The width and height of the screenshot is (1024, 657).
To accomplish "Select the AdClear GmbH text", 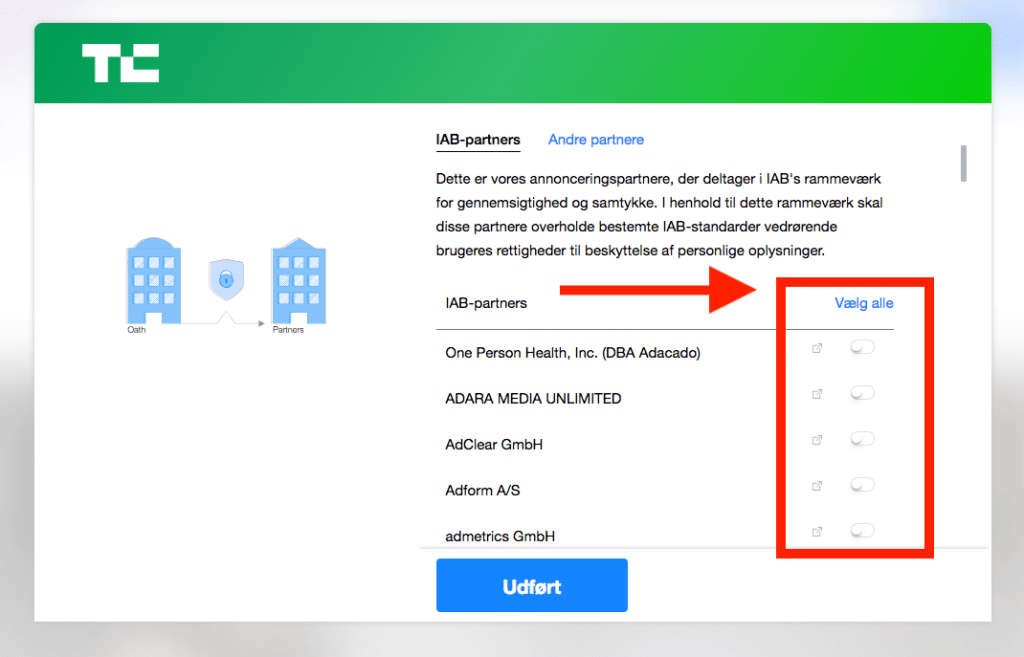I will pos(494,445).
